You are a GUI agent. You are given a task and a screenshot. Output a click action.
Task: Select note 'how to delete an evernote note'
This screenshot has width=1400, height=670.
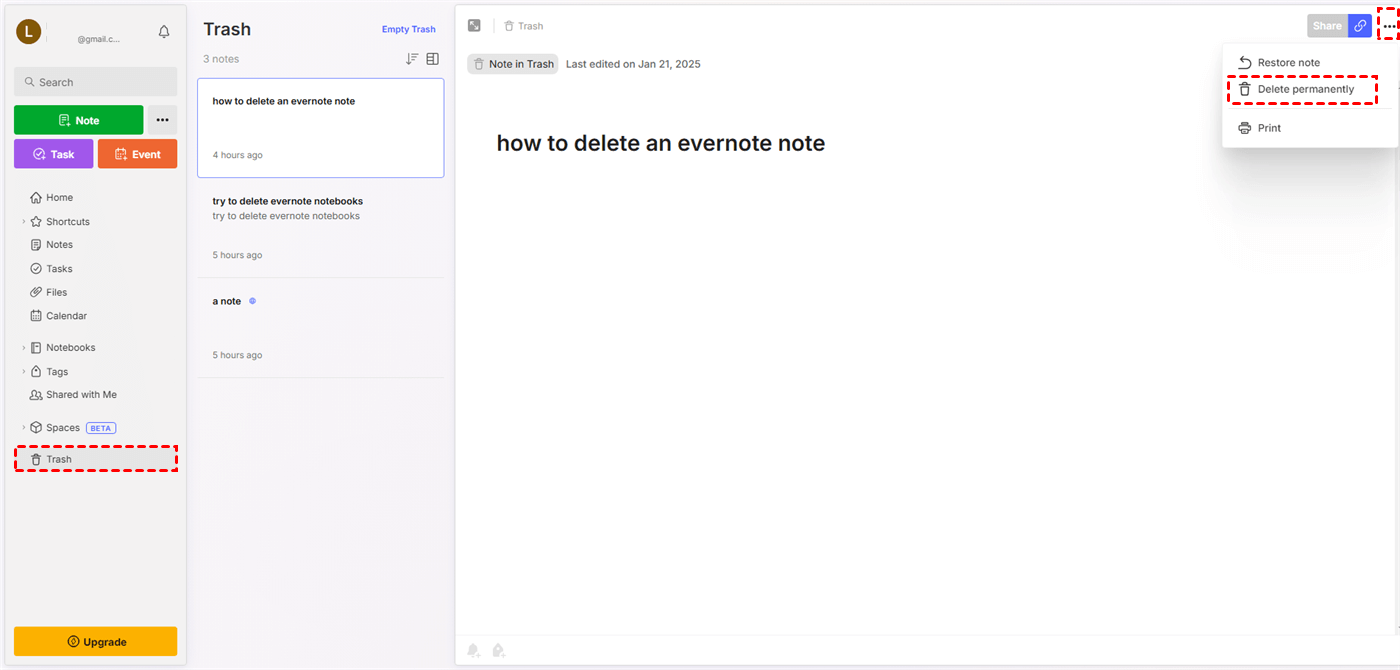tap(321, 128)
